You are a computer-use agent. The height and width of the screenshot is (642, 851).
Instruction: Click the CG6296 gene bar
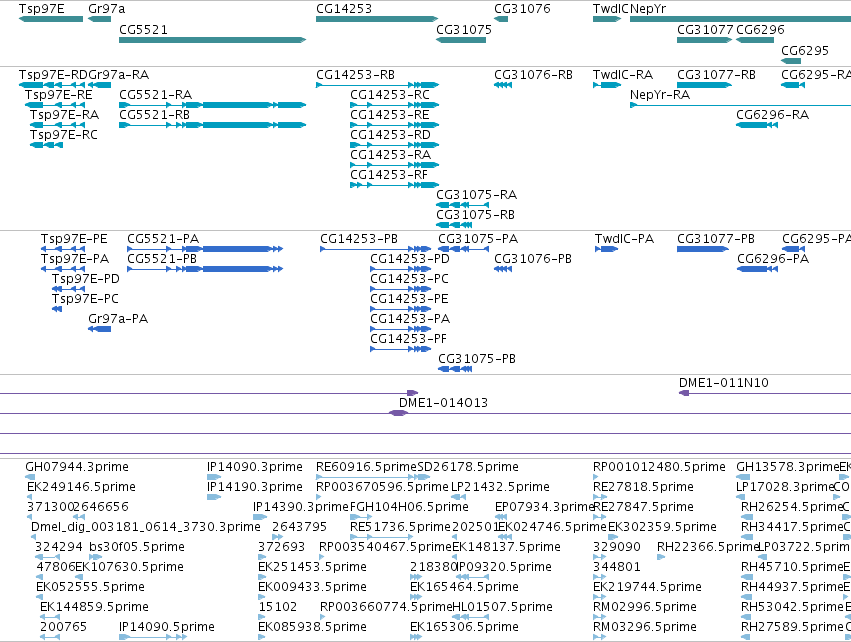(x=755, y=40)
